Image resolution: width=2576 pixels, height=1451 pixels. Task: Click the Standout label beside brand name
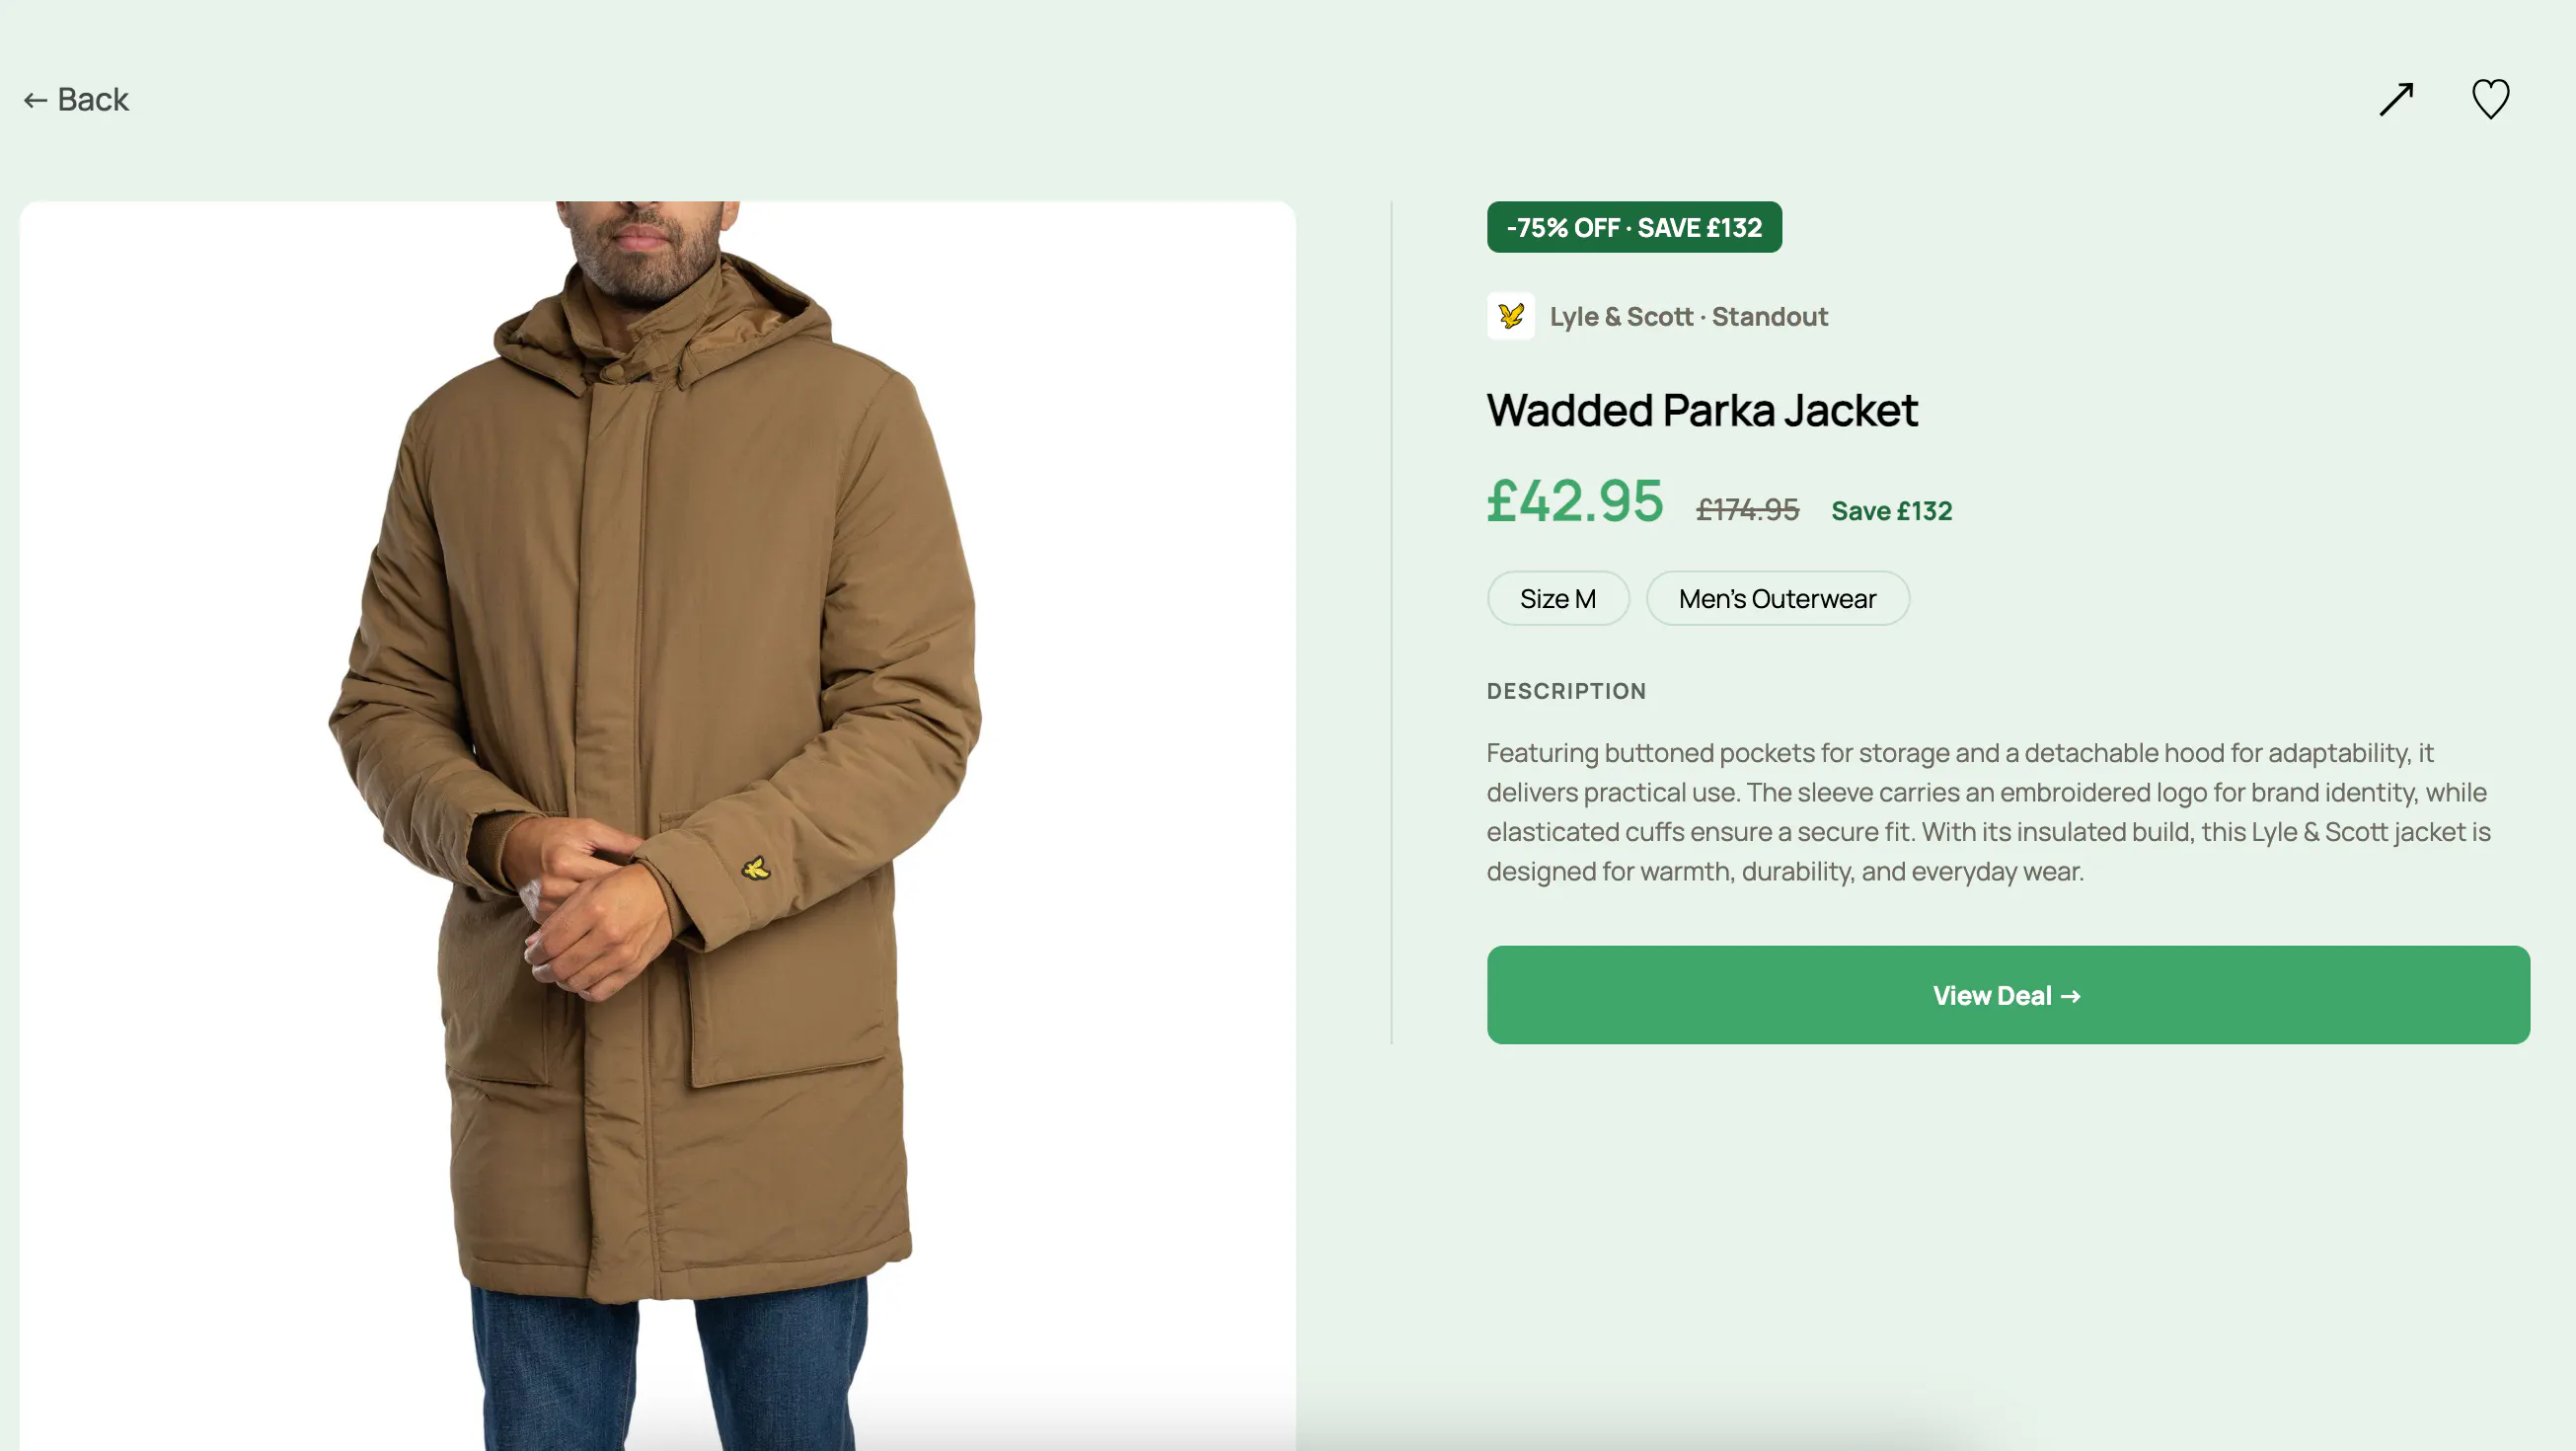[x=1769, y=316]
